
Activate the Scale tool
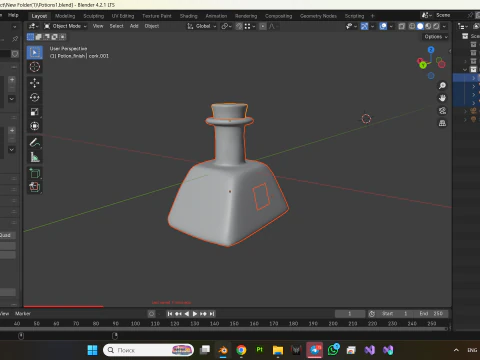(x=35, y=112)
